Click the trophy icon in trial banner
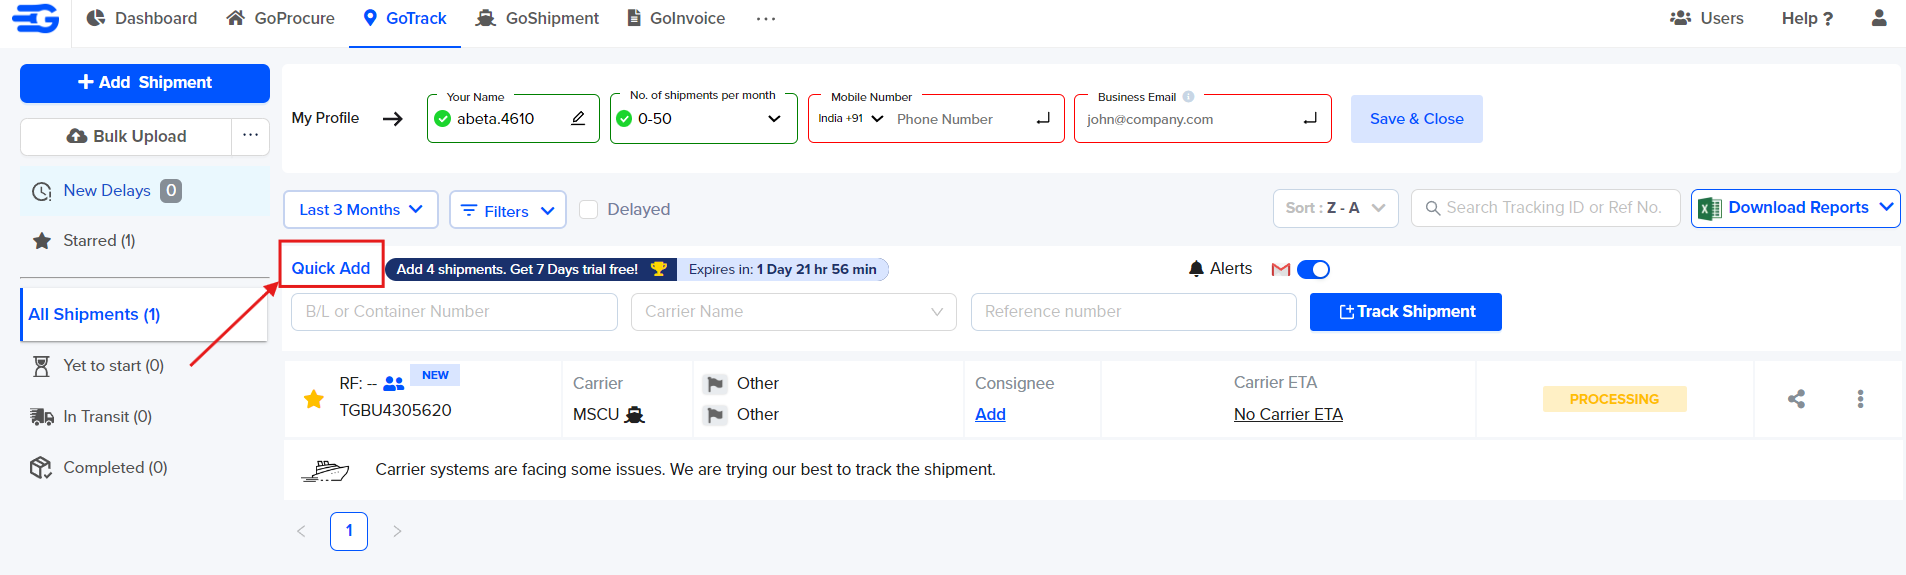Viewport: 1906px width, 575px height. [658, 269]
